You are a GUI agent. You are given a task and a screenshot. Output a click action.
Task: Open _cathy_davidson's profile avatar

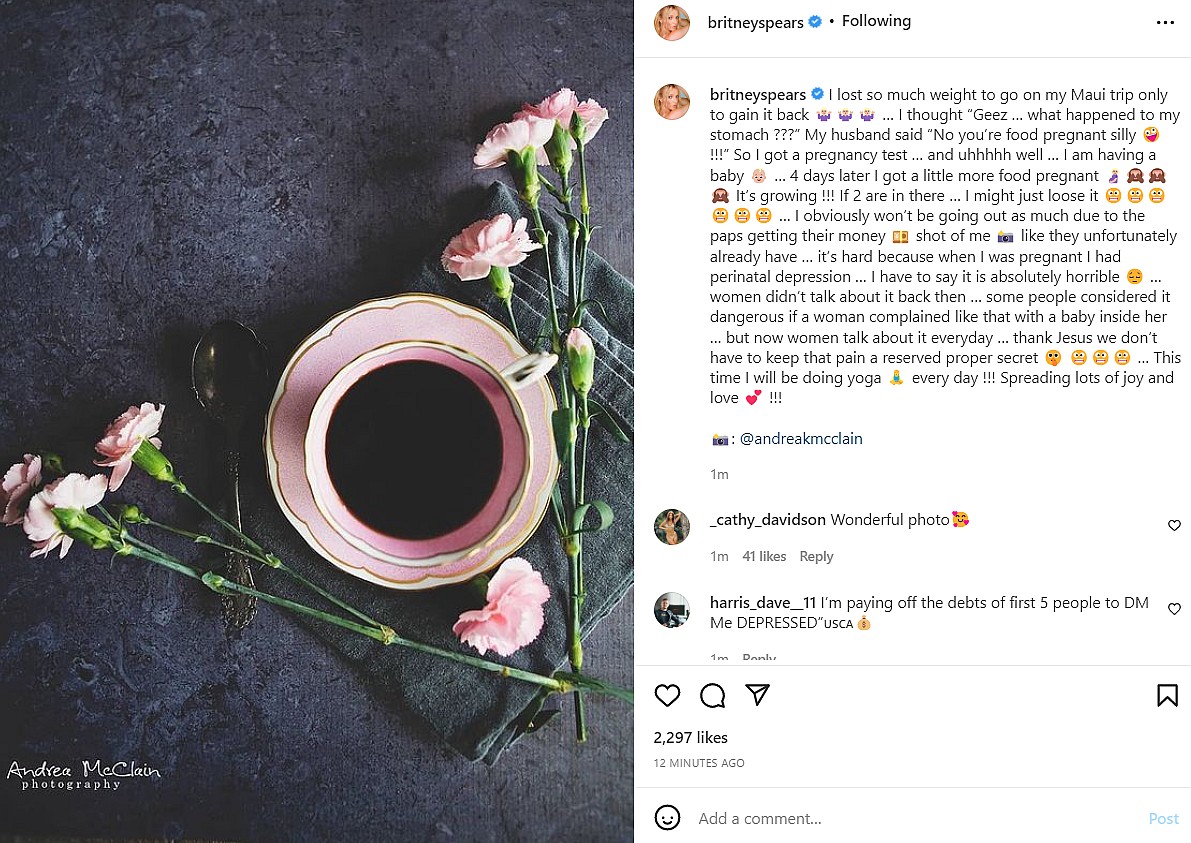tap(672, 526)
